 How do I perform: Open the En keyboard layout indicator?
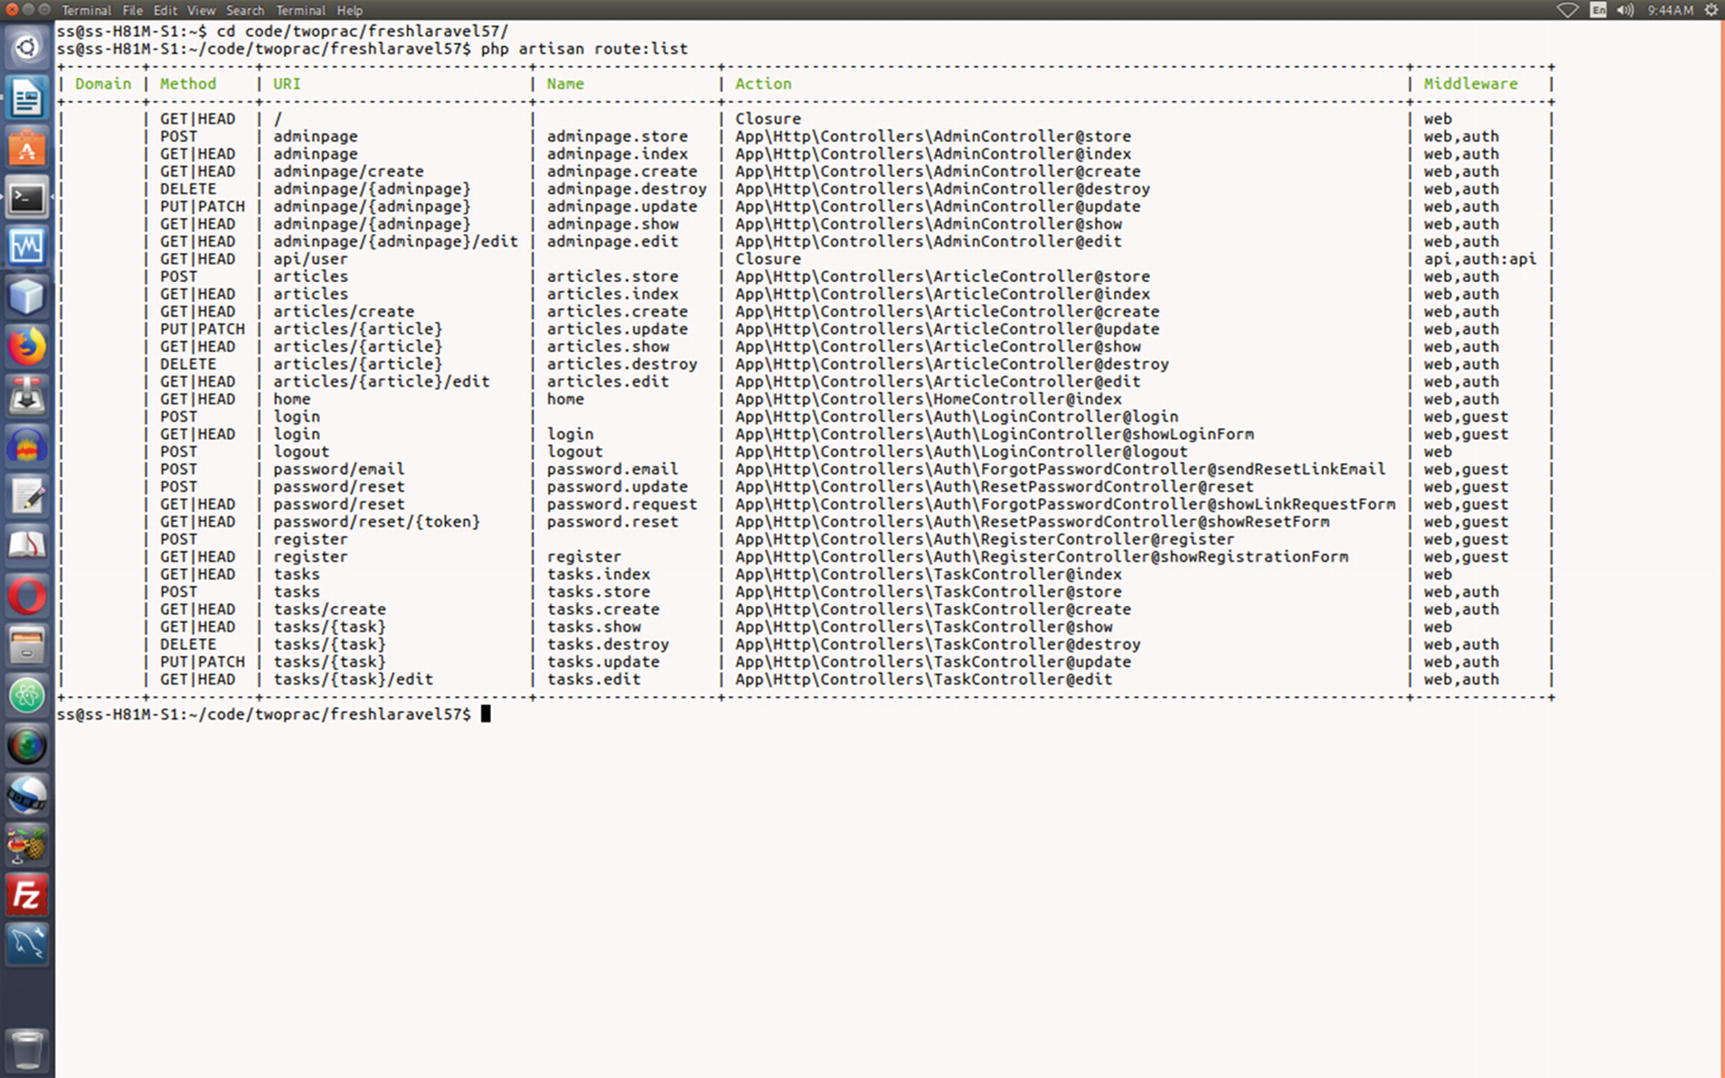click(1598, 10)
